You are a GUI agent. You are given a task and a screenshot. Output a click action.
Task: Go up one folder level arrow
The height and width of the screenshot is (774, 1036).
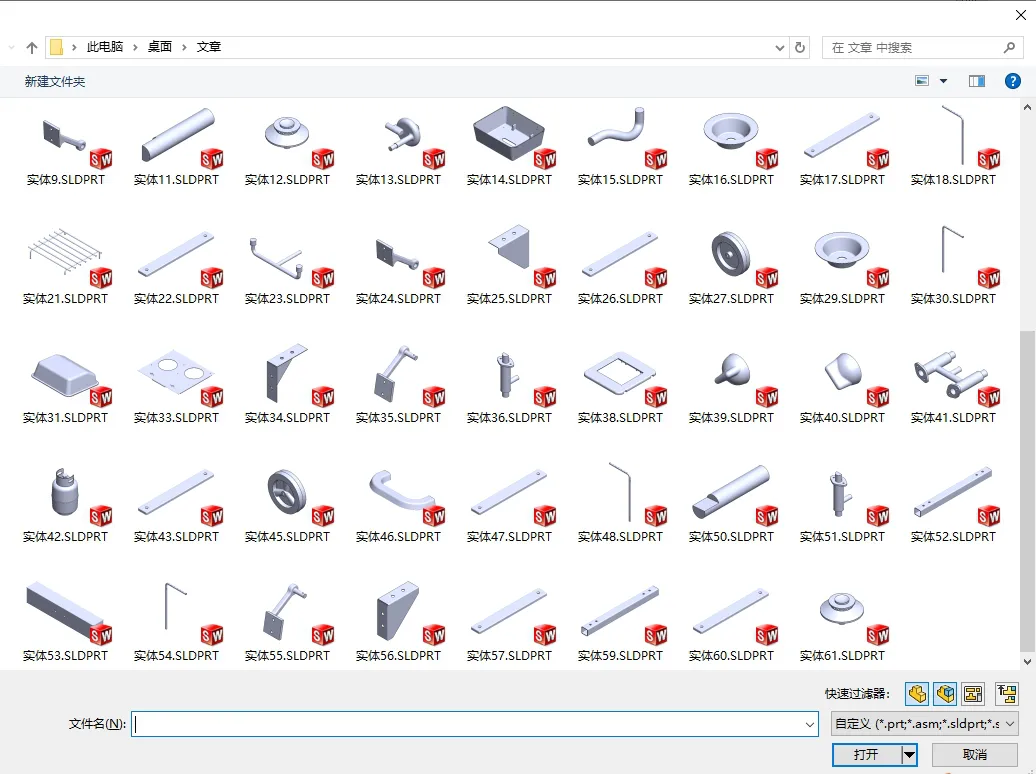32,47
